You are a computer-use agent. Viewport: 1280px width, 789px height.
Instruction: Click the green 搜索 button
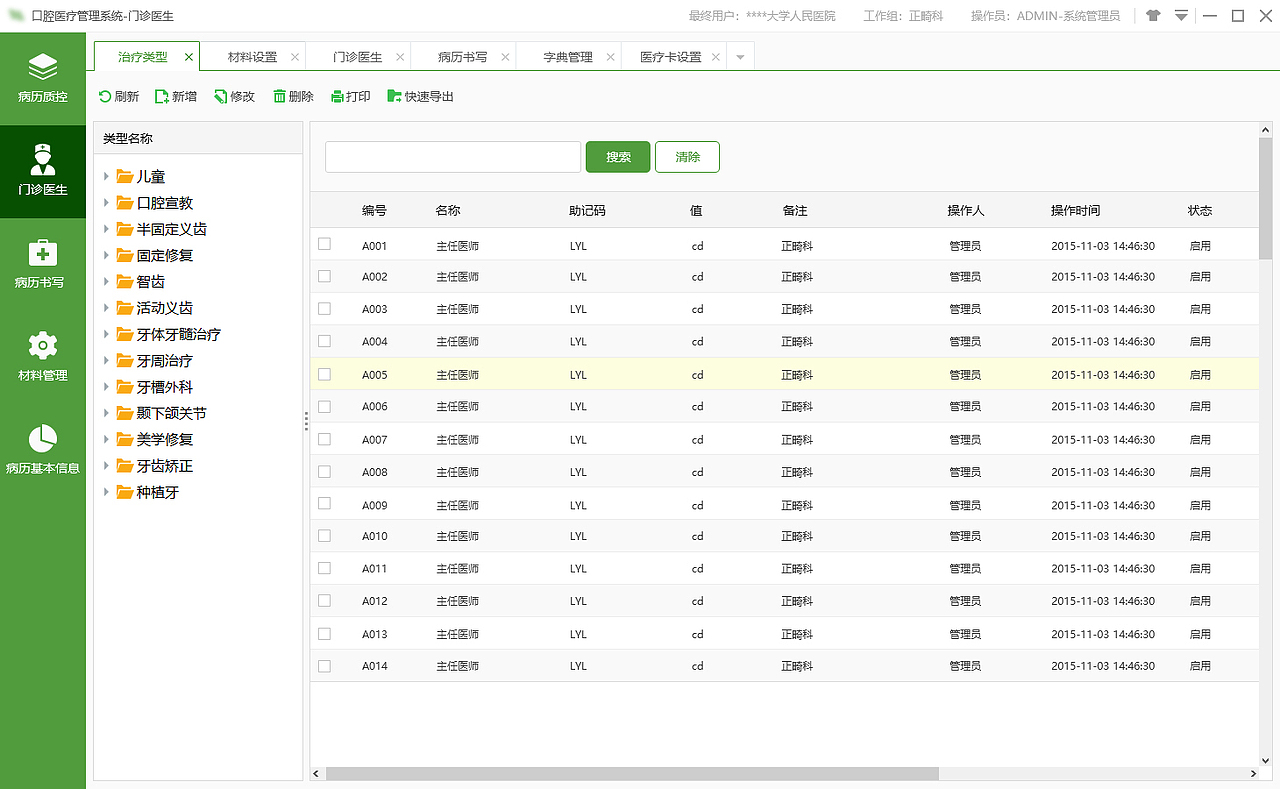point(618,157)
